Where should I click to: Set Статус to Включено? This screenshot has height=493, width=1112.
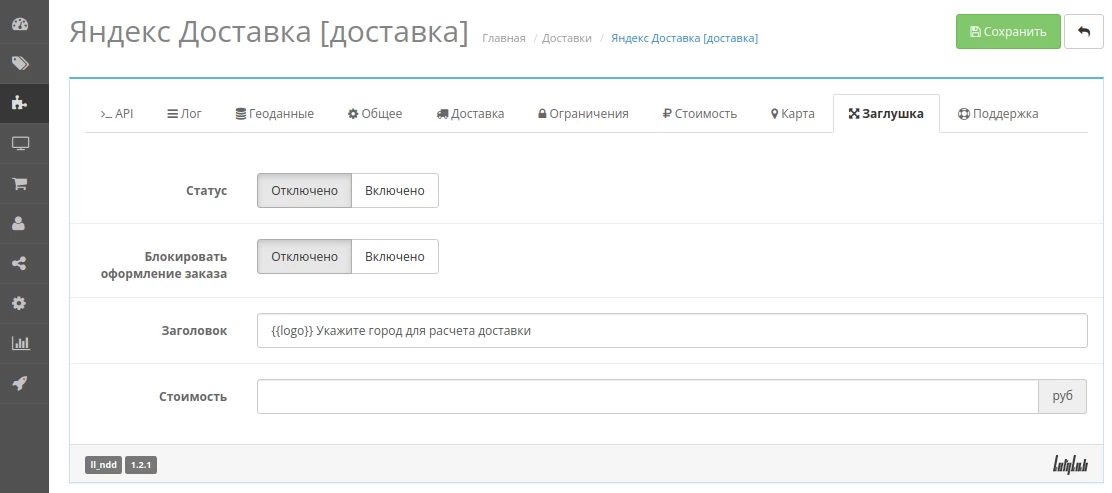395,191
